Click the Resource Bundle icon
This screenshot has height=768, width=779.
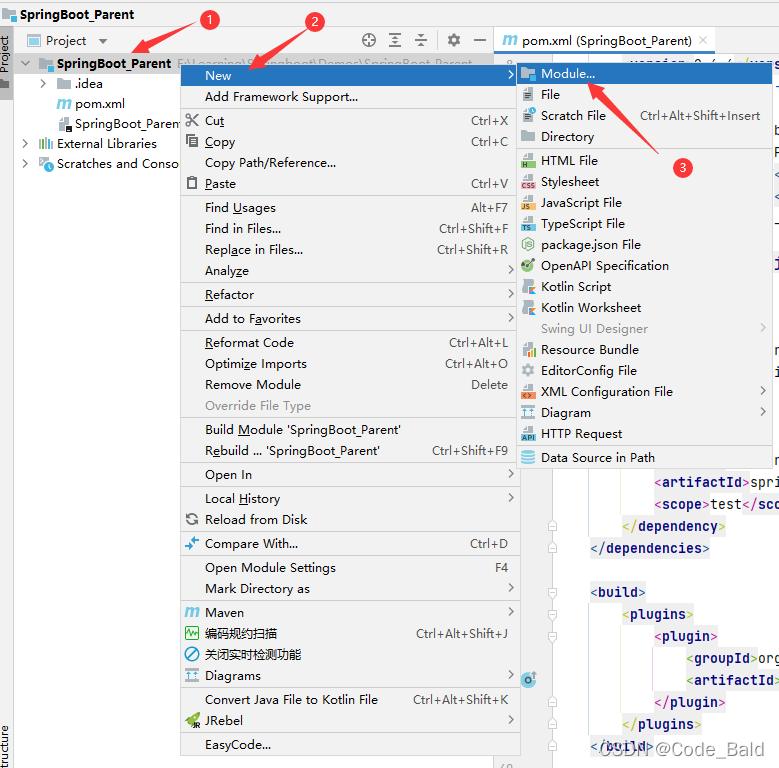pos(528,350)
